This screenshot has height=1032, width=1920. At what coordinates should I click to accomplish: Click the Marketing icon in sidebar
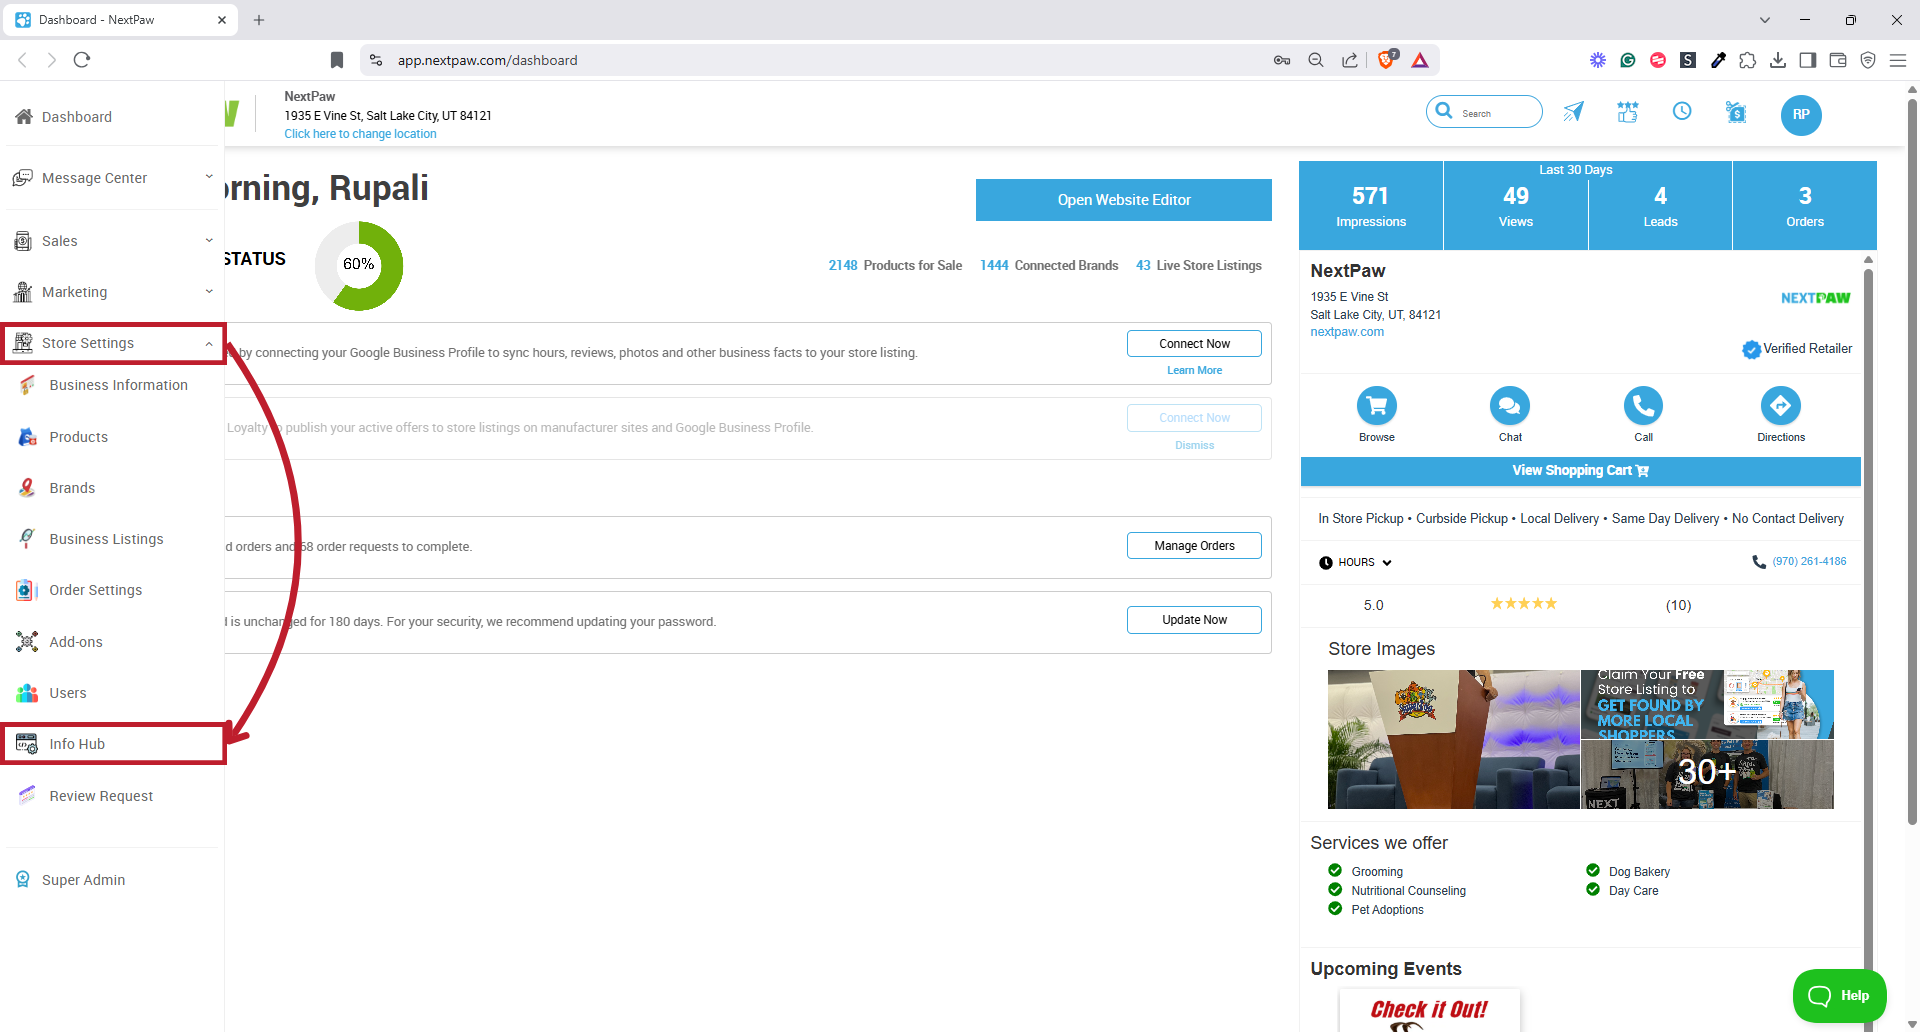(23, 292)
